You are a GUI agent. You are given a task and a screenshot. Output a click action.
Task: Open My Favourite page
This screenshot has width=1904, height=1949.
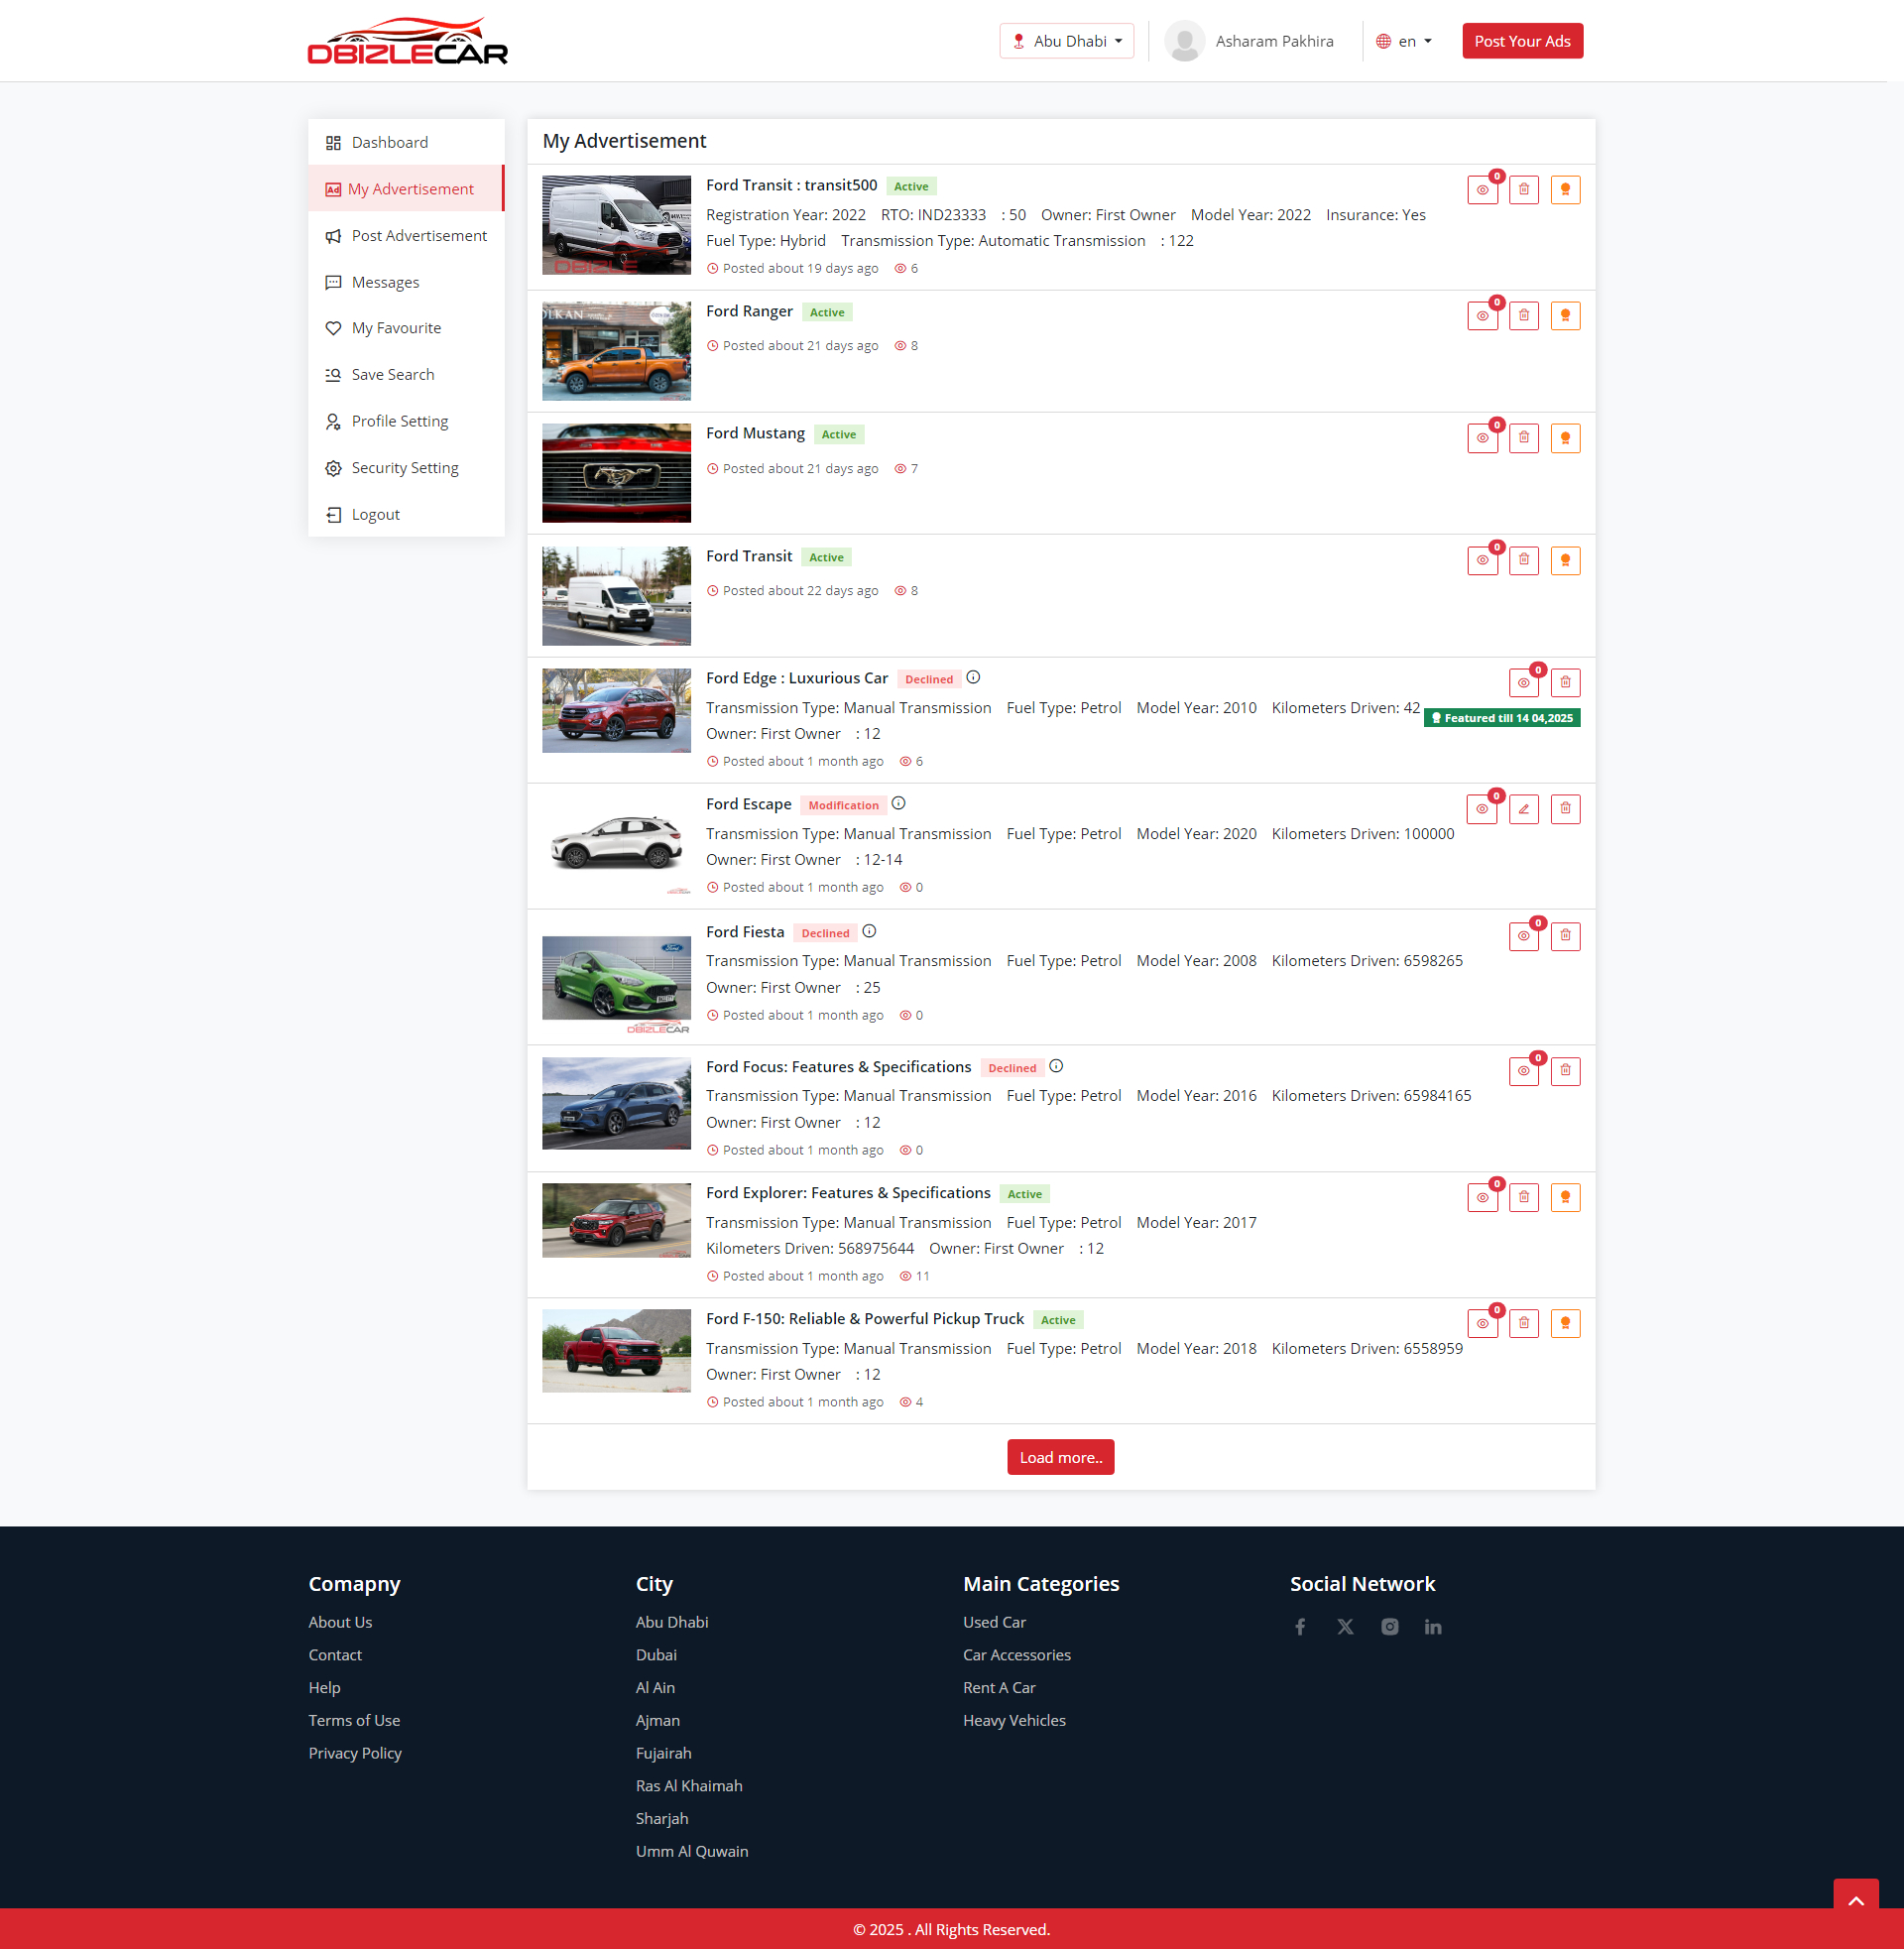tap(406, 328)
